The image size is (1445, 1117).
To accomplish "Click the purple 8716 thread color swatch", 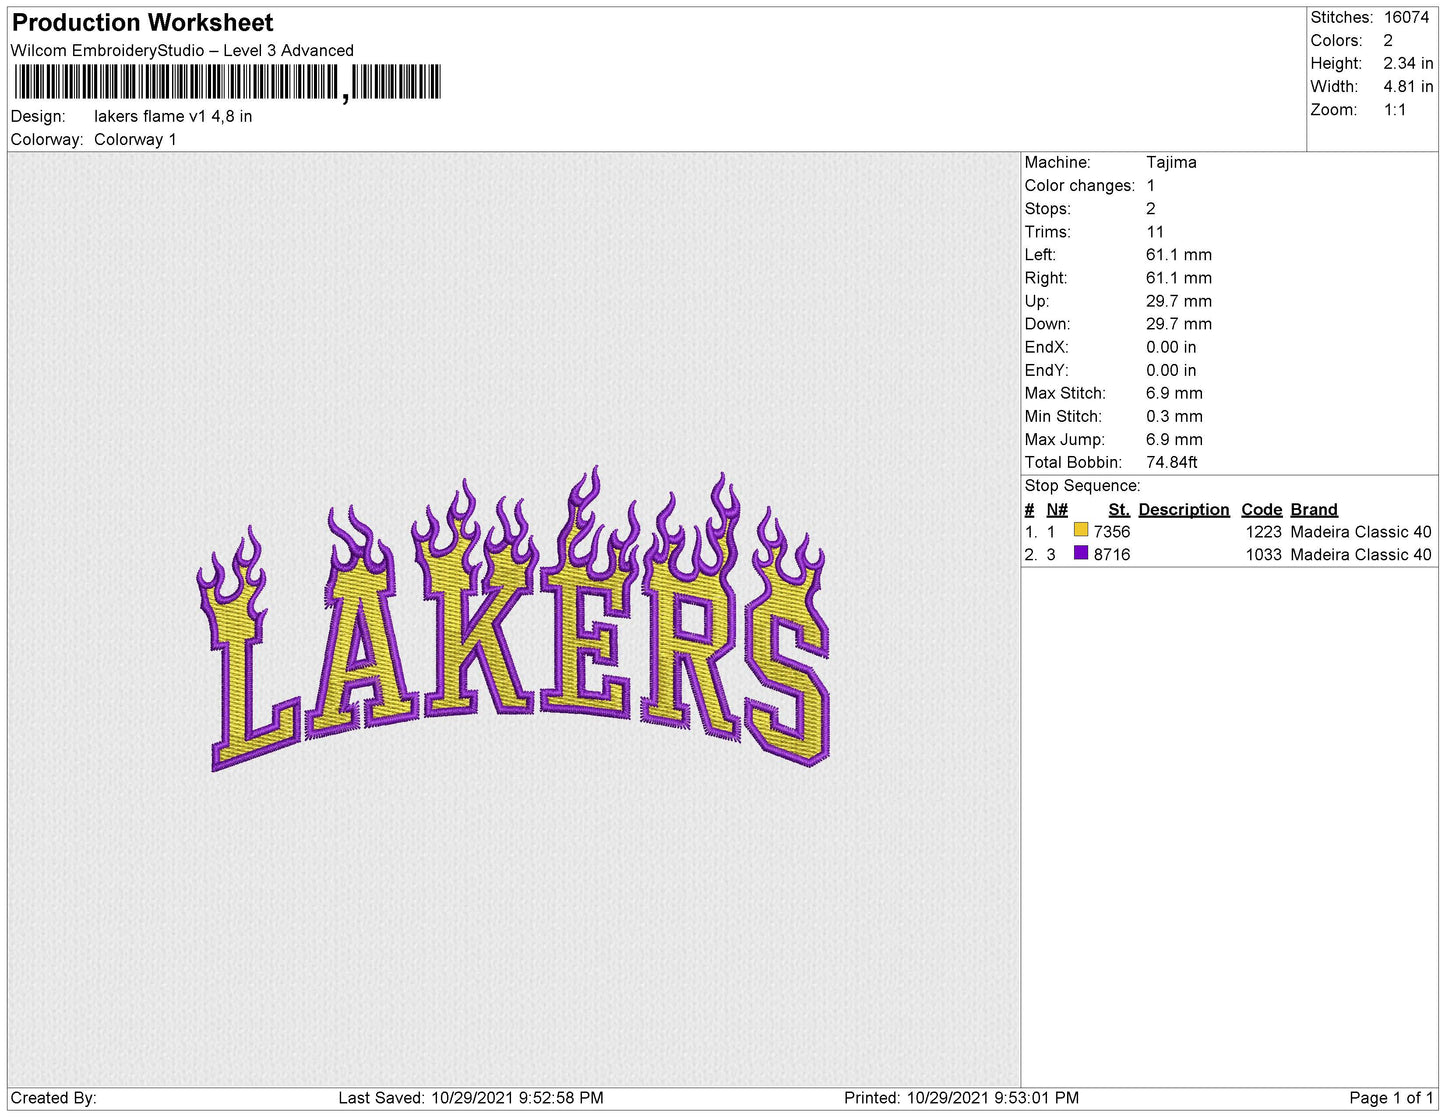I will pos(1080,553).
